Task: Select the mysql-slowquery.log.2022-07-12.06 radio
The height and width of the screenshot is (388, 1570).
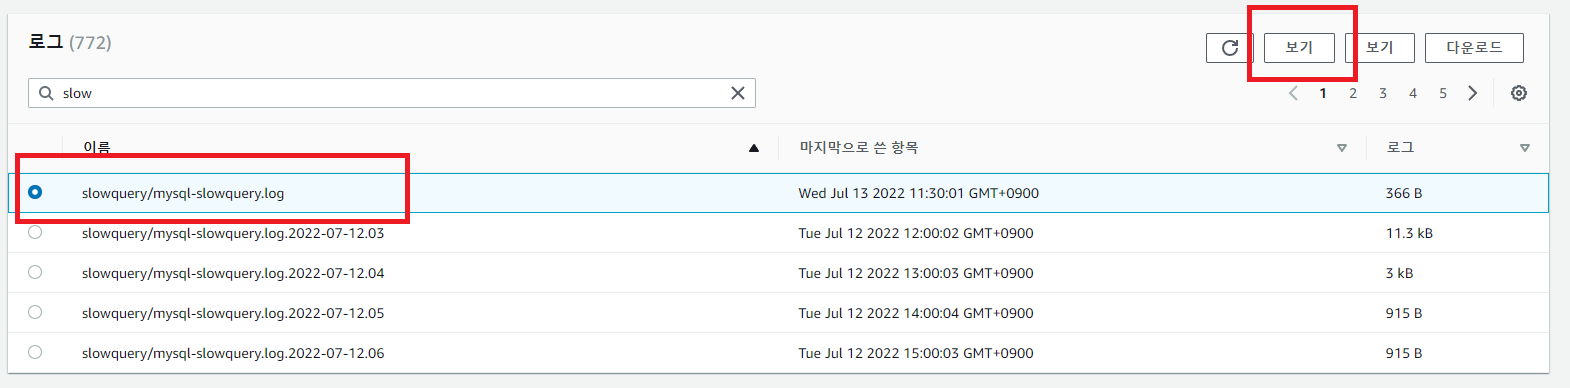Action: click(x=35, y=352)
